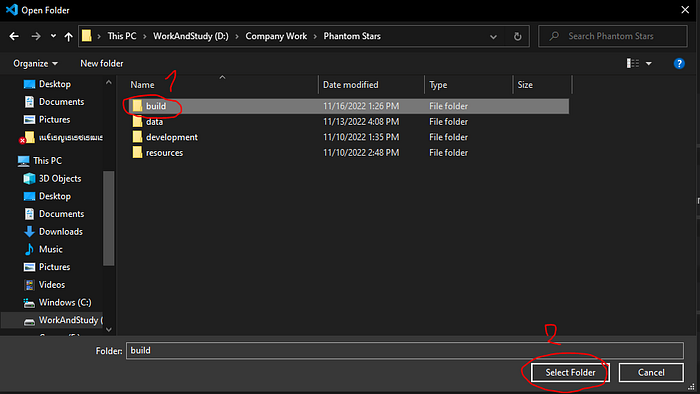Go forward with the right arrow
700x394 pixels.
(36, 36)
